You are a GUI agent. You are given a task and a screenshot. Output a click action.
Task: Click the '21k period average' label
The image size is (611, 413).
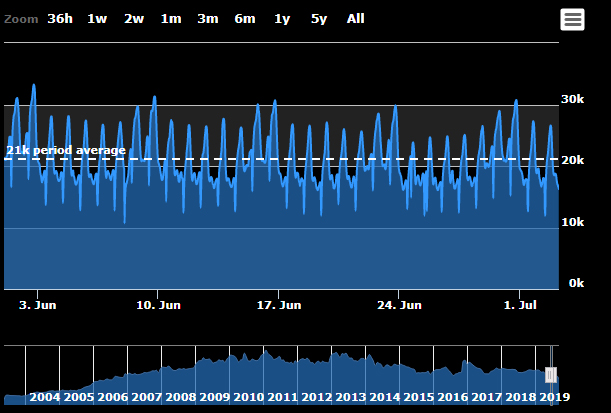66,150
